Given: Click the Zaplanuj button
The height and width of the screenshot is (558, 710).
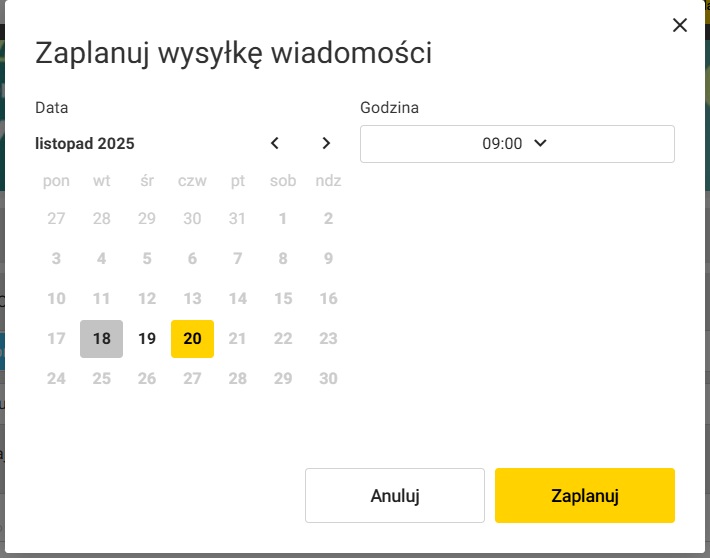Looking at the screenshot, I should (x=584, y=495).
